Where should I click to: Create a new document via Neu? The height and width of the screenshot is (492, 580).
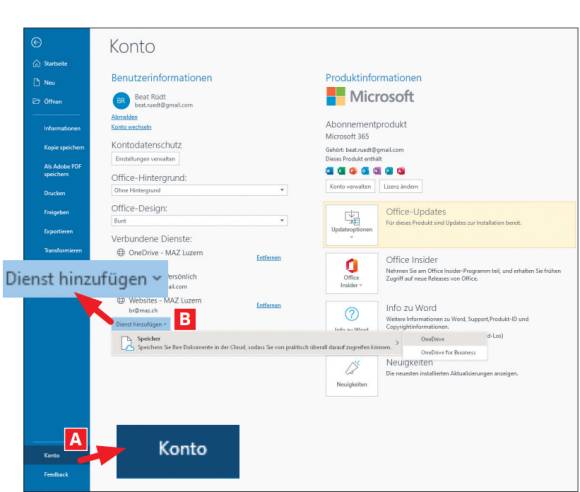(x=44, y=82)
